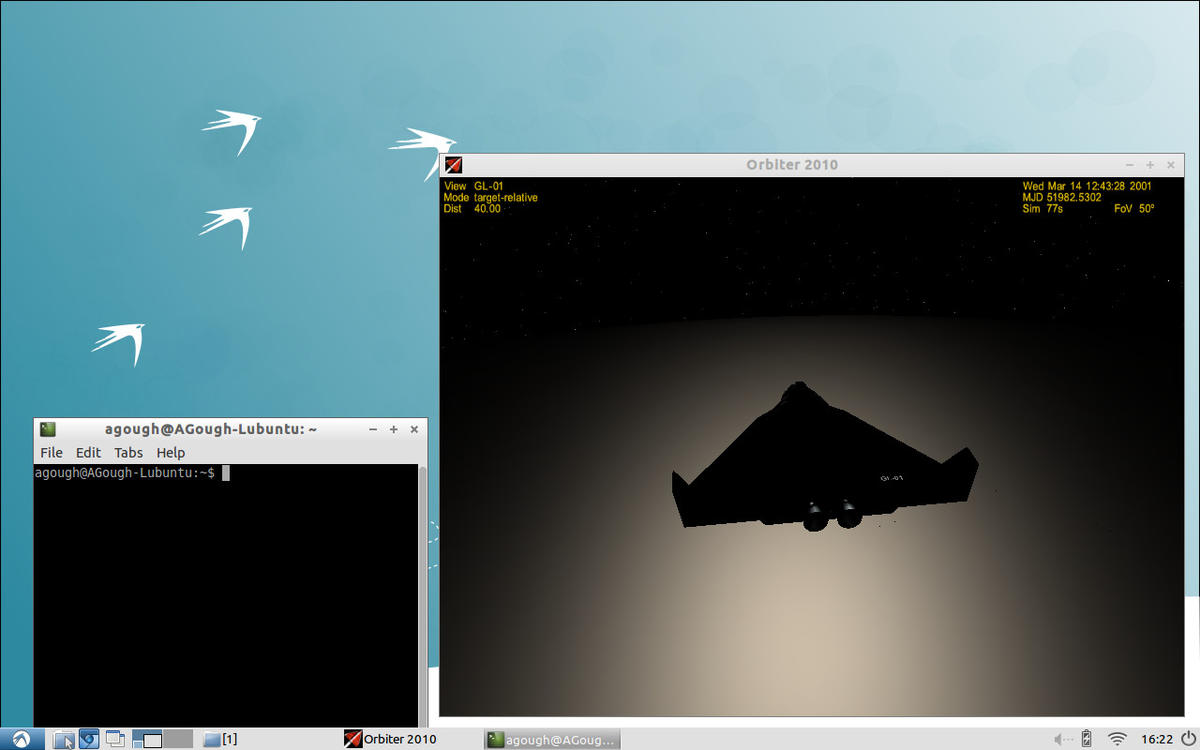The height and width of the screenshot is (750, 1200).
Task: Click the Orbiter 2010 window menu icon
Action: click(453, 165)
